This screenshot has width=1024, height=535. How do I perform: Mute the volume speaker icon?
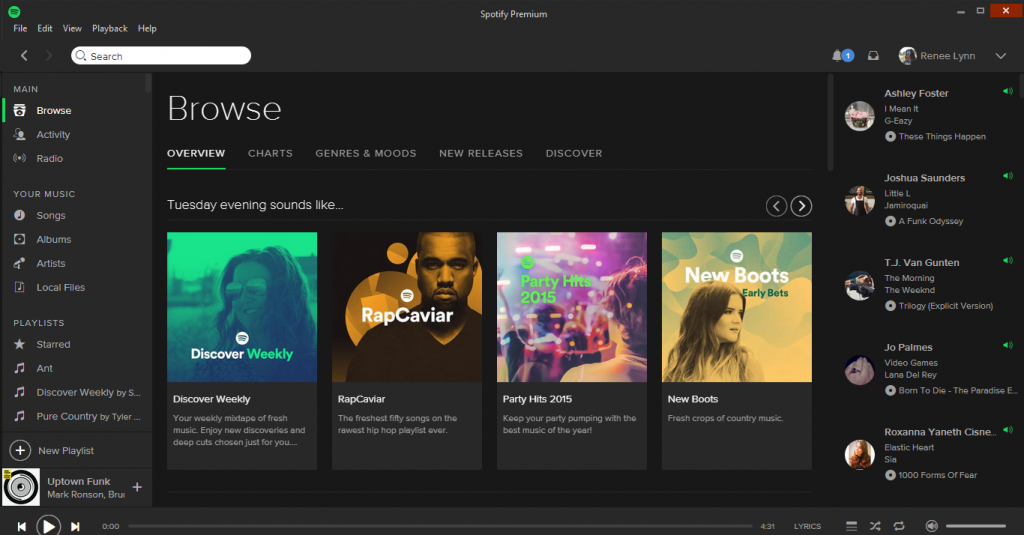tap(932, 526)
